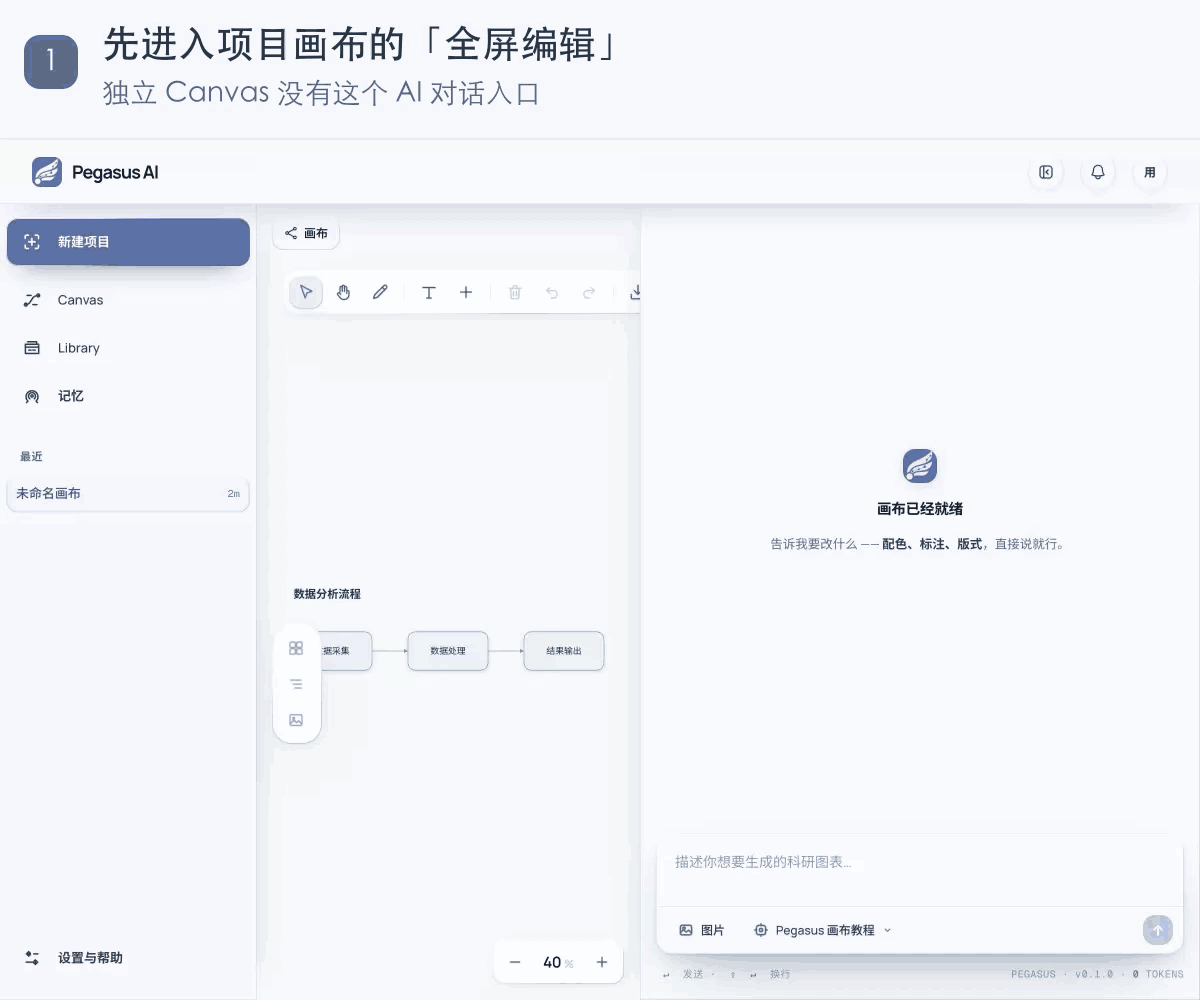Select the hand pan tool
The height and width of the screenshot is (1000, 1200).
click(x=343, y=292)
